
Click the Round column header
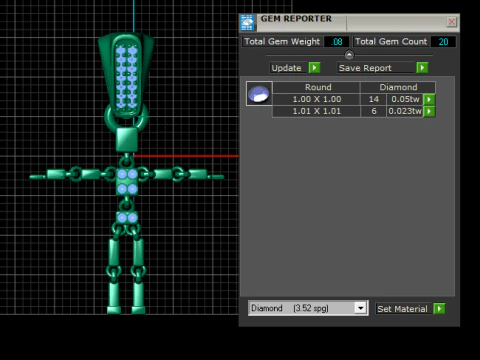click(x=316, y=87)
